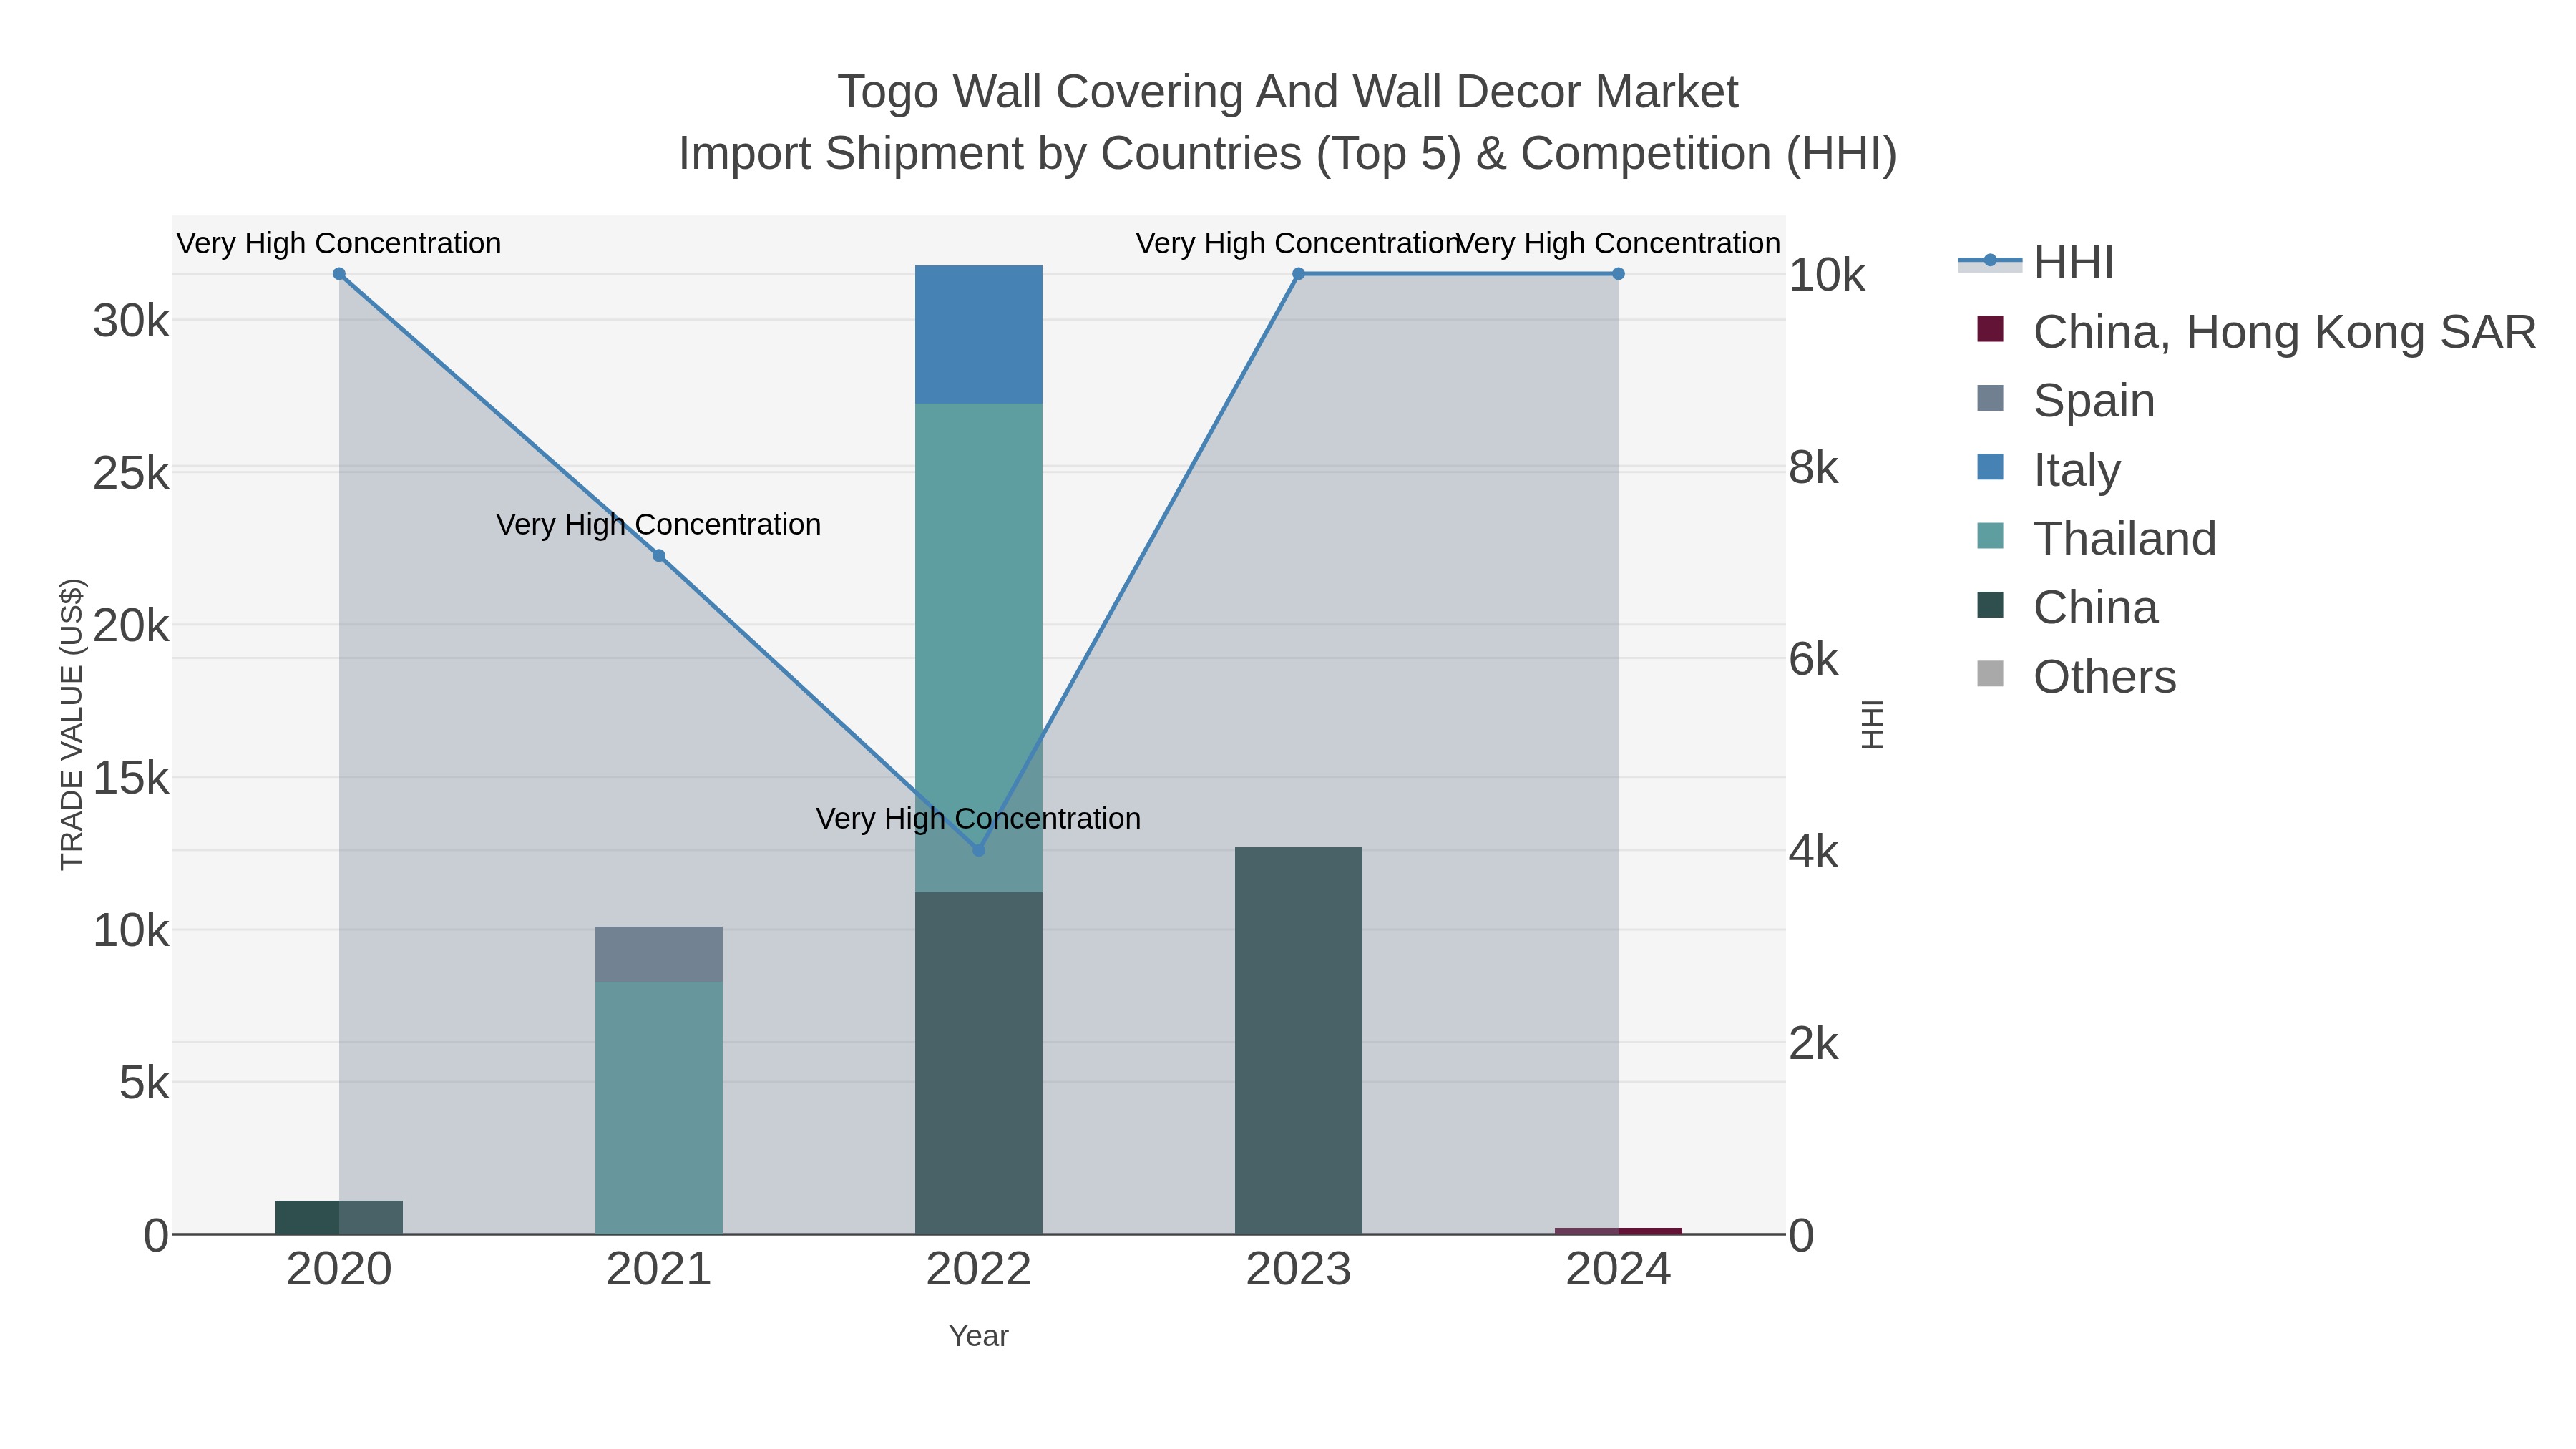
Task: Click the 8k right axis tick label
Action: (1814, 467)
